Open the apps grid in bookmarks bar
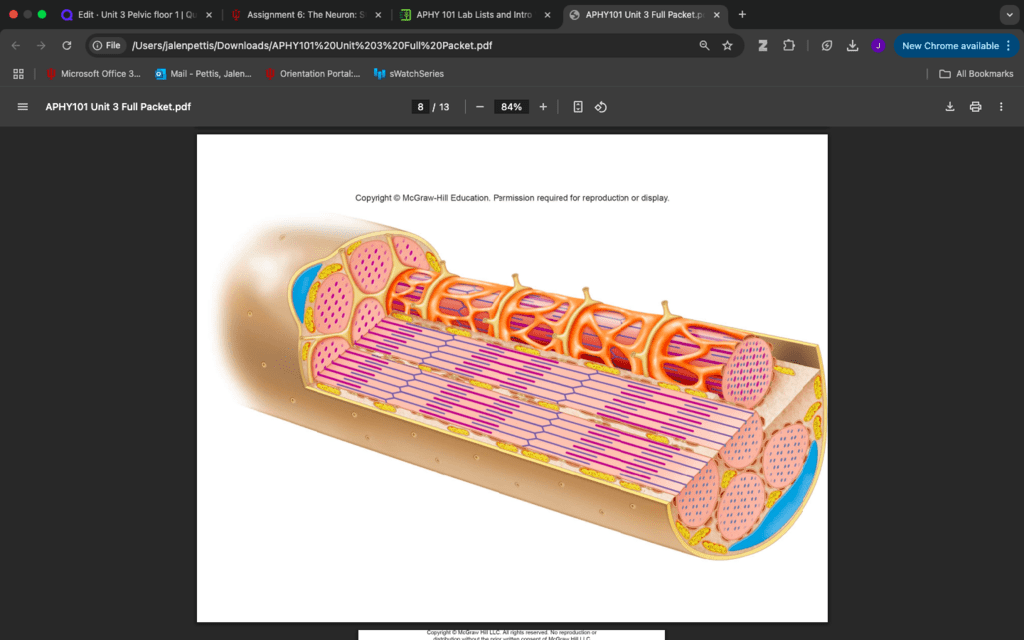The image size is (1024, 640). tap(18, 74)
